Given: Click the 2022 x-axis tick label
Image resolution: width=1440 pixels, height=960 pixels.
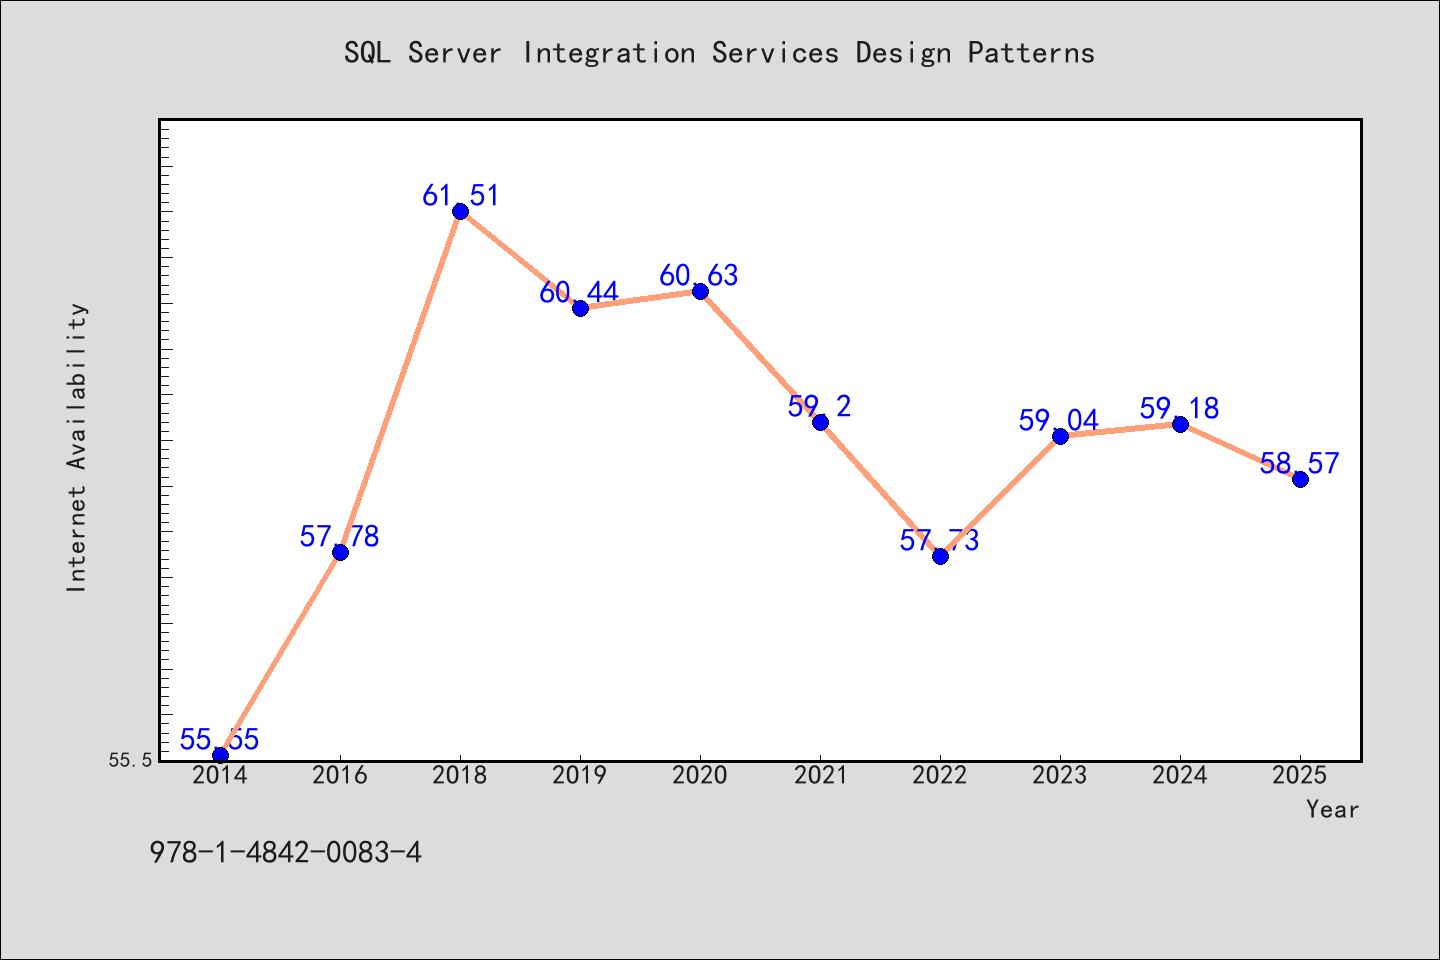Looking at the screenshot, I should [x=940, y=776].
